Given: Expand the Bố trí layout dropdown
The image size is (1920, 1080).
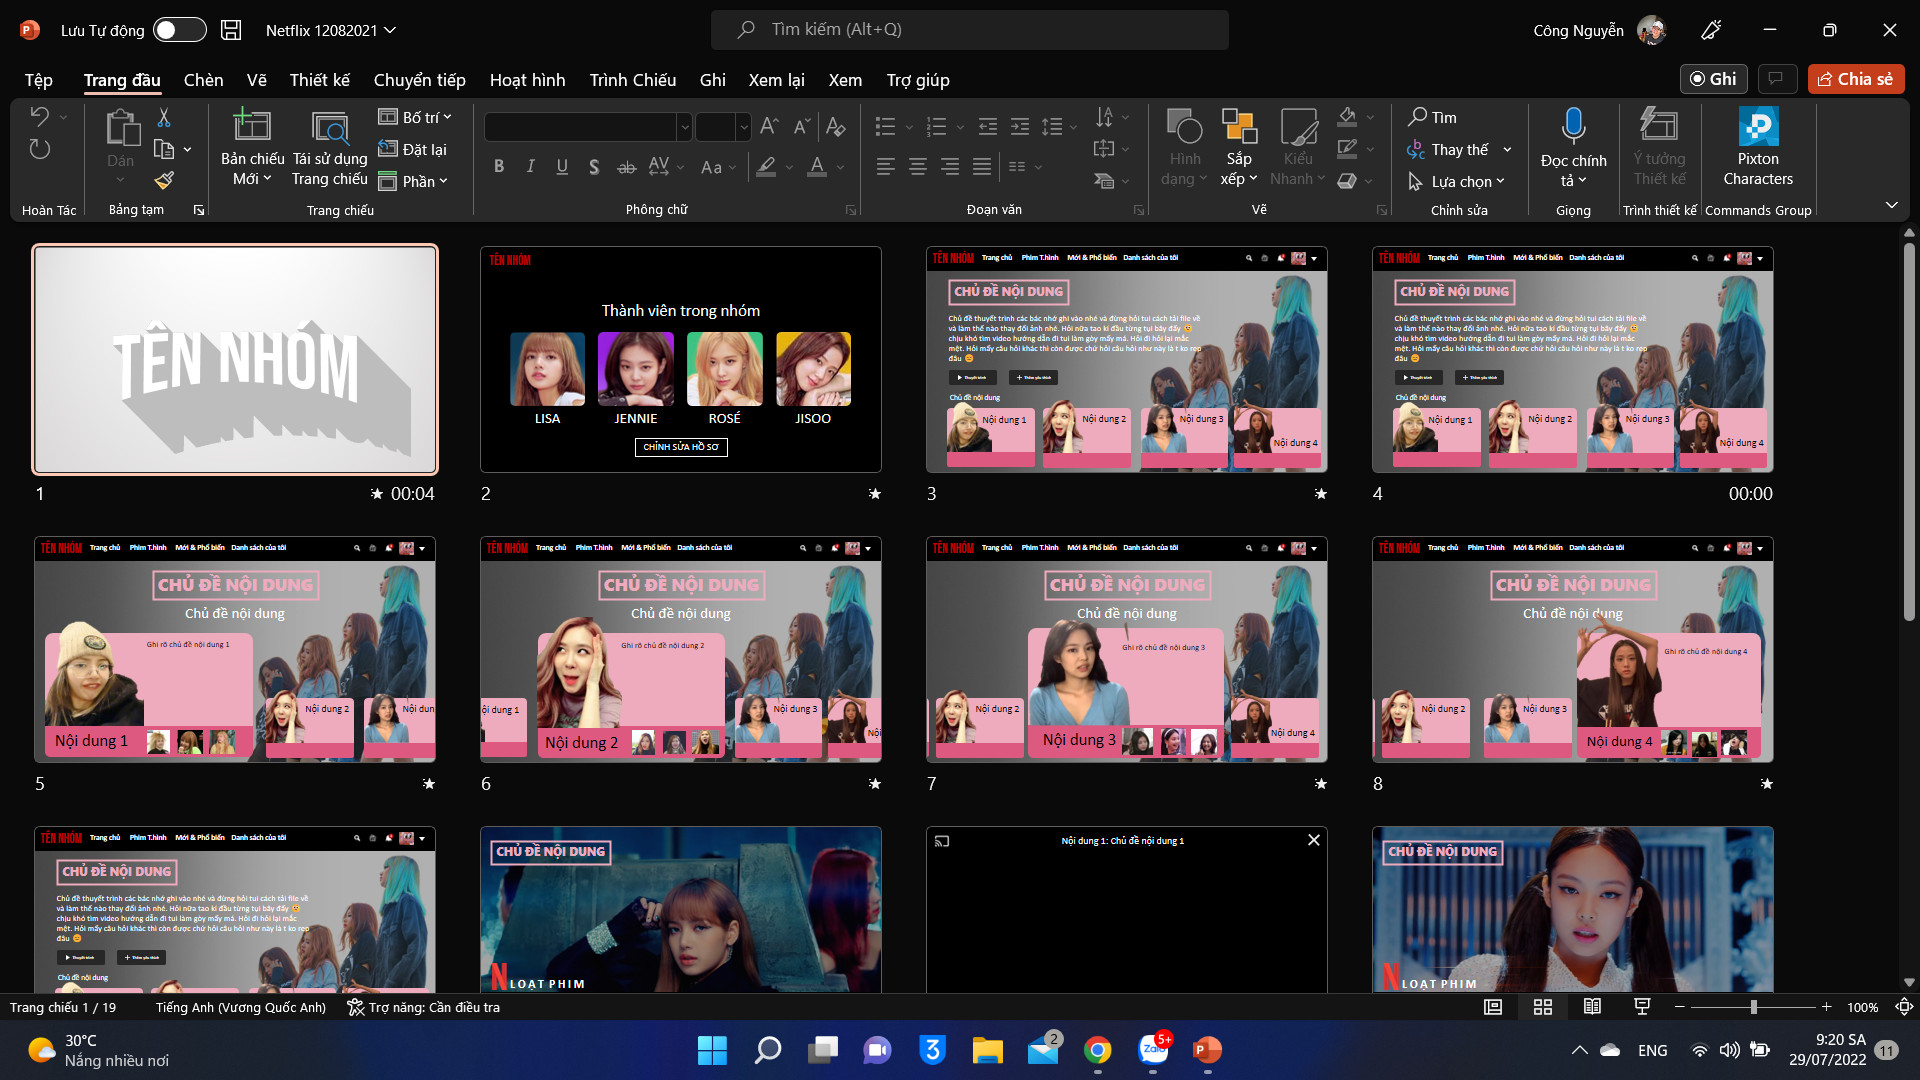Looking at the screenshot, I should point(448,116).
